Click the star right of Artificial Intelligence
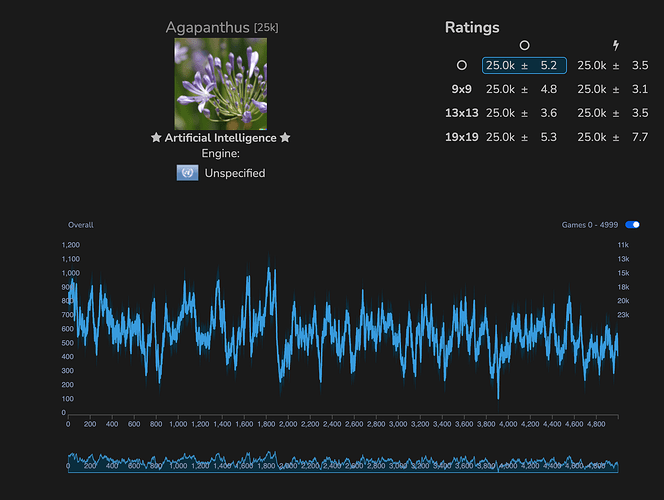664x500 pixels. point(285,138)
